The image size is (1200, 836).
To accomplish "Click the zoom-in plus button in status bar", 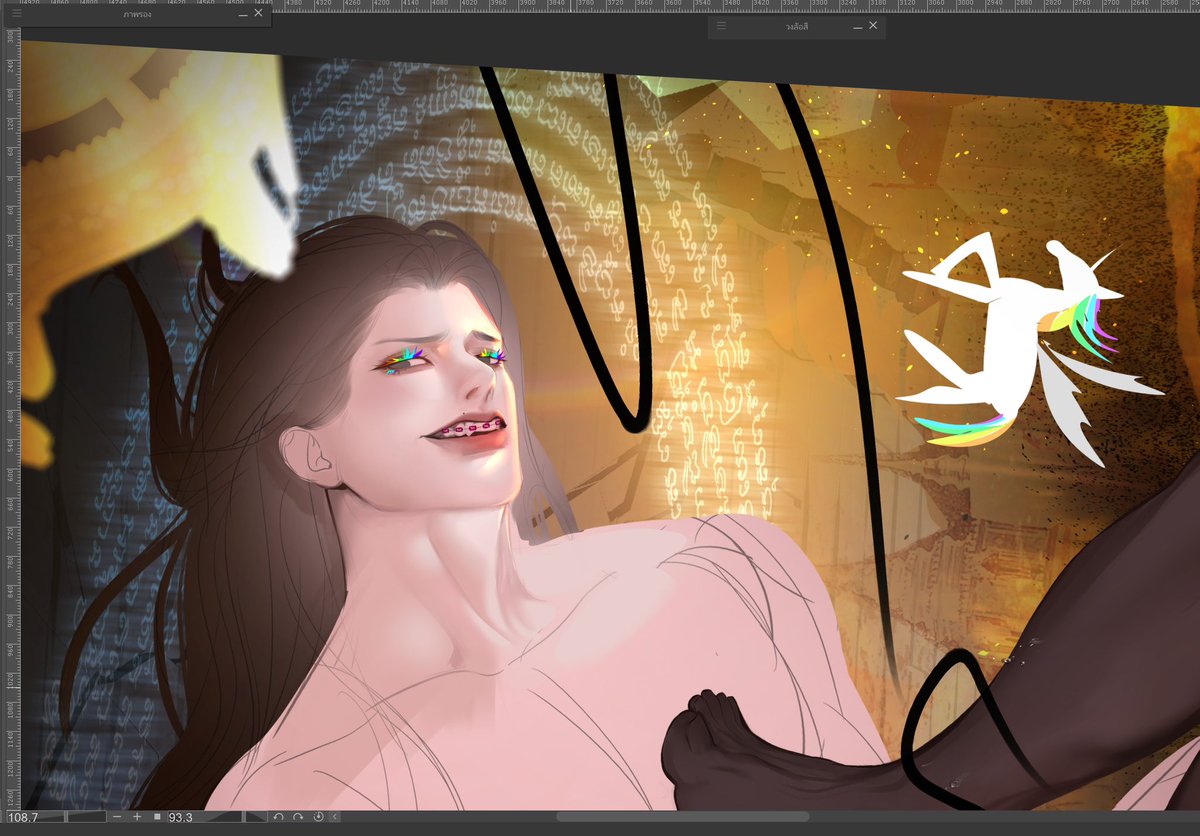I will (x=137, y=817).
